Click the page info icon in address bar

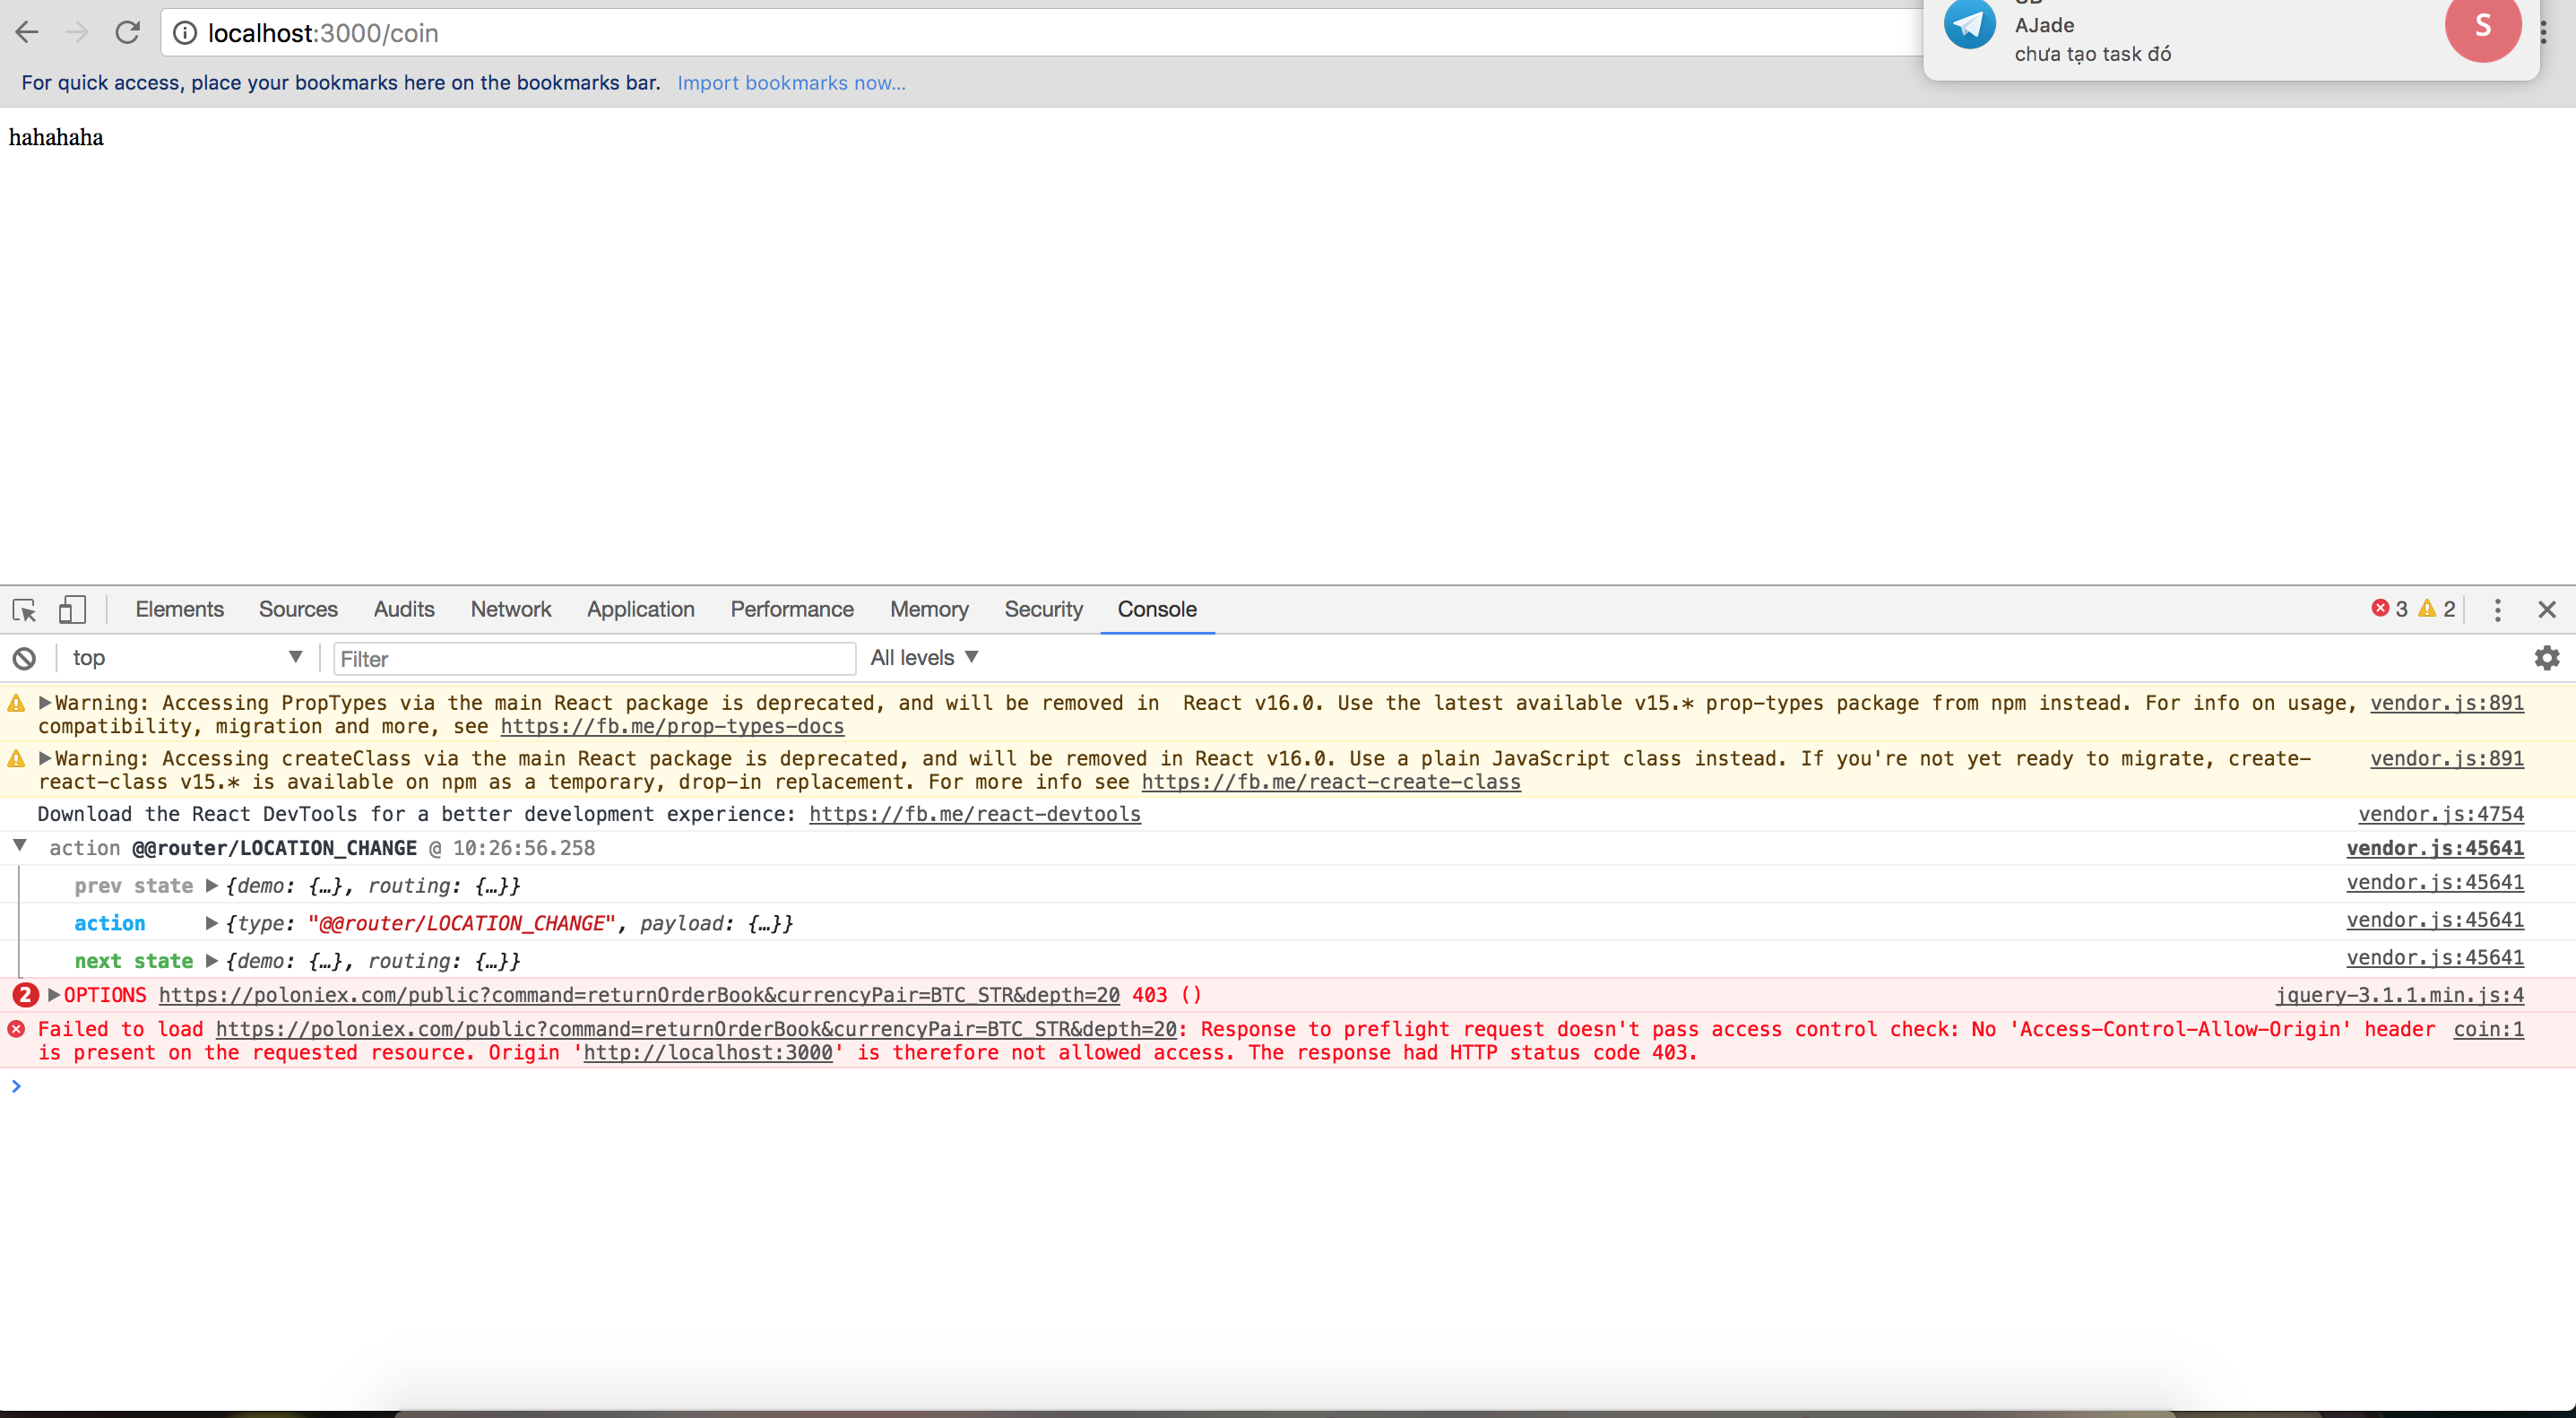point(185,32)
